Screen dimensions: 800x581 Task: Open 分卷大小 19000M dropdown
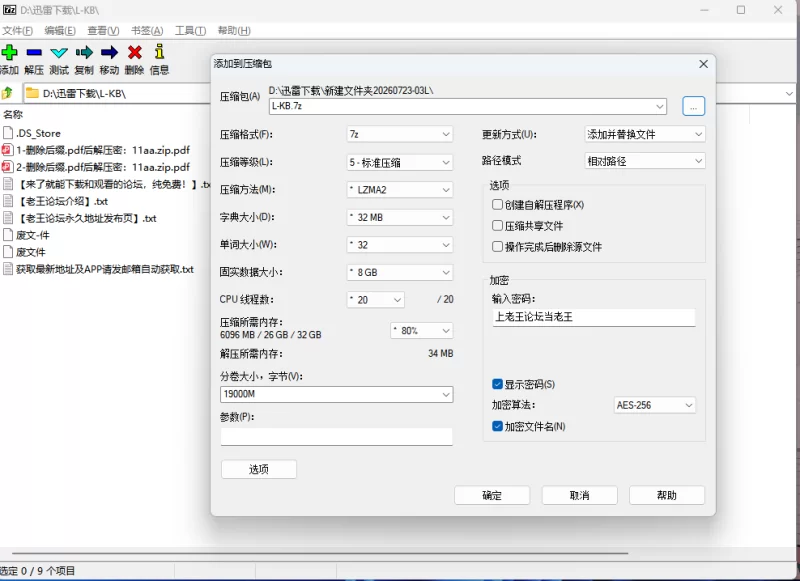click(446, 394)
